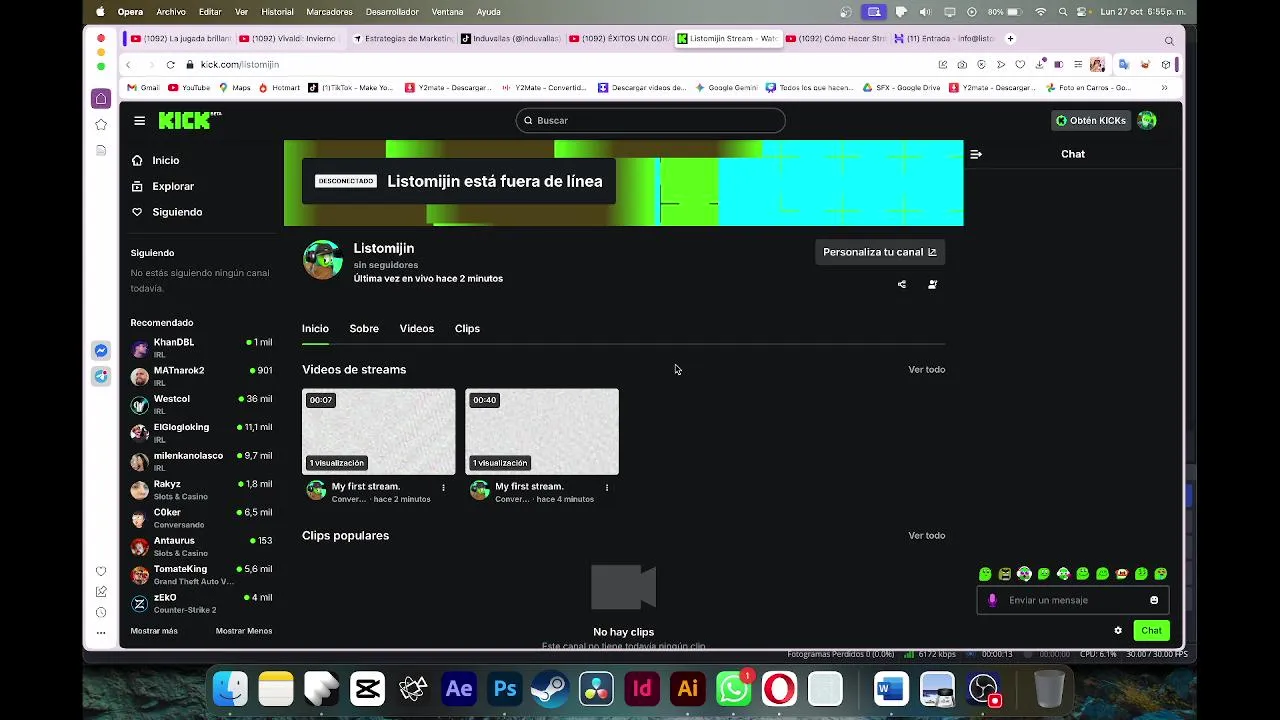Open options menu for 00:40 stream video
The width and height of the screenshot is (1280, 720).
coord(607,487)
